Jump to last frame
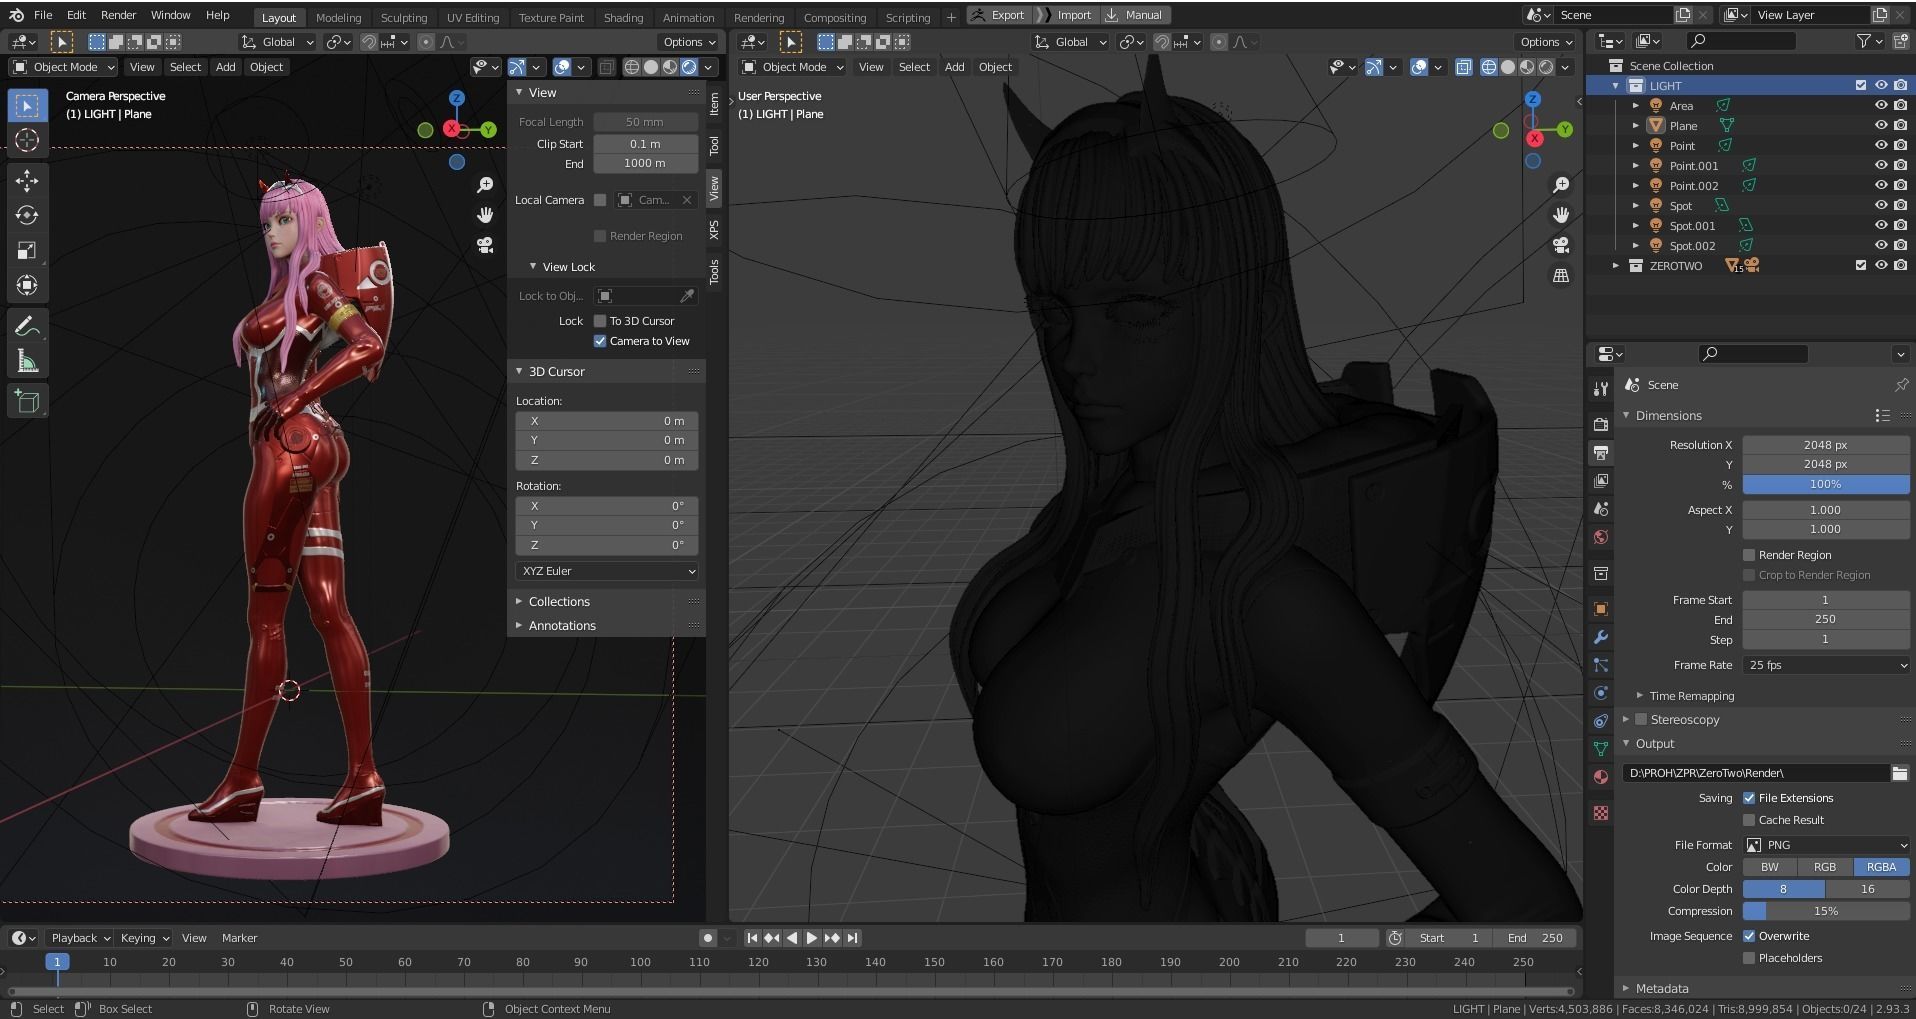1916x1019 pixels. (852, 938)
